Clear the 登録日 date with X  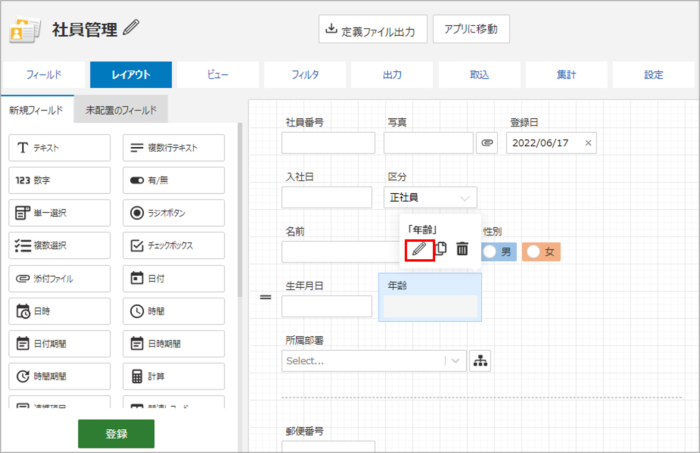588,143
